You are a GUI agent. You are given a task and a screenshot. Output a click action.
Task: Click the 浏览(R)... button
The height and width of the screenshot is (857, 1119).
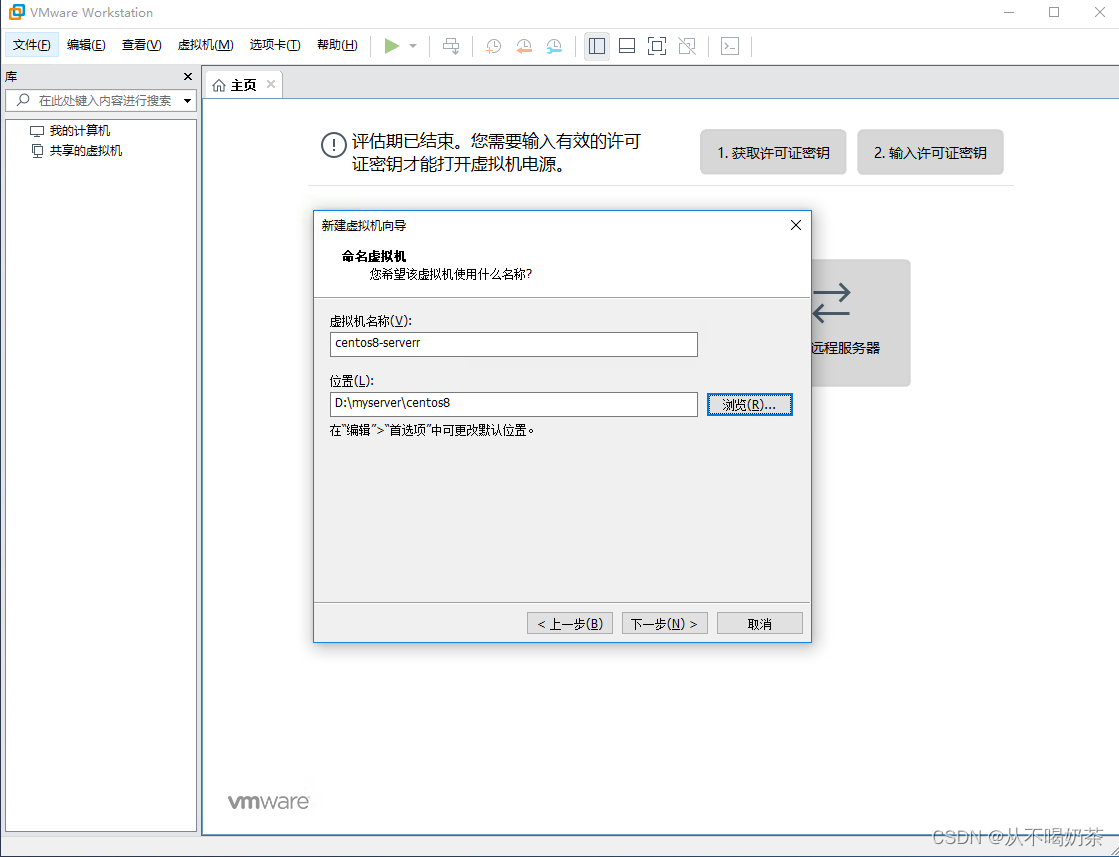(x=749, y=405)
